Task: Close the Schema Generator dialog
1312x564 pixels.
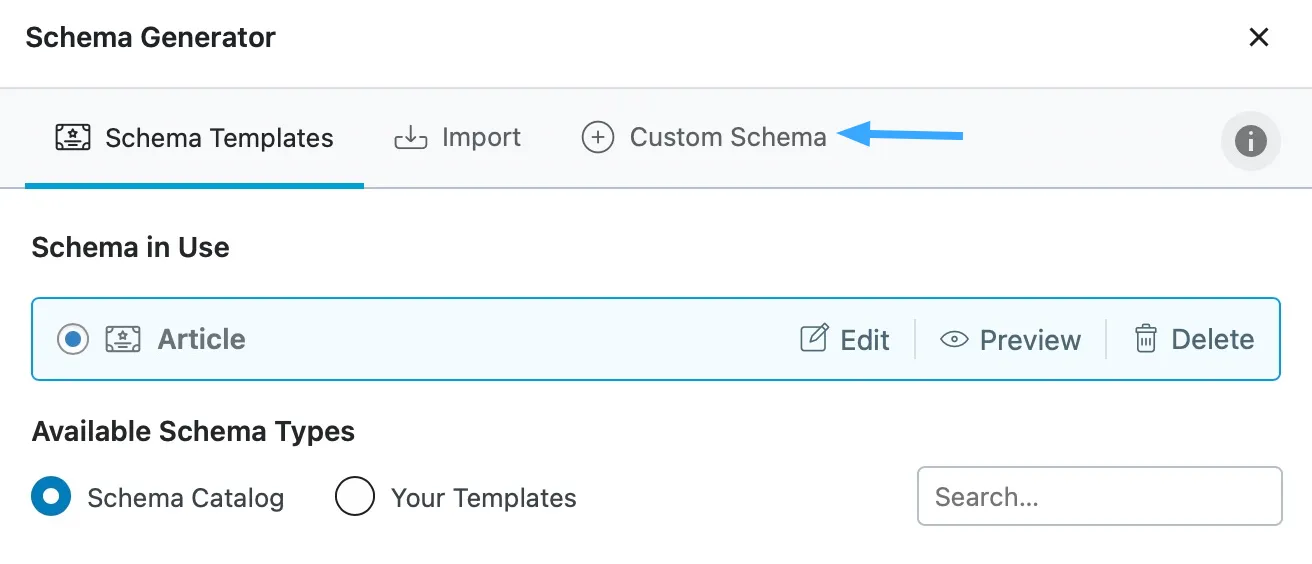Action: (1259, 38)
